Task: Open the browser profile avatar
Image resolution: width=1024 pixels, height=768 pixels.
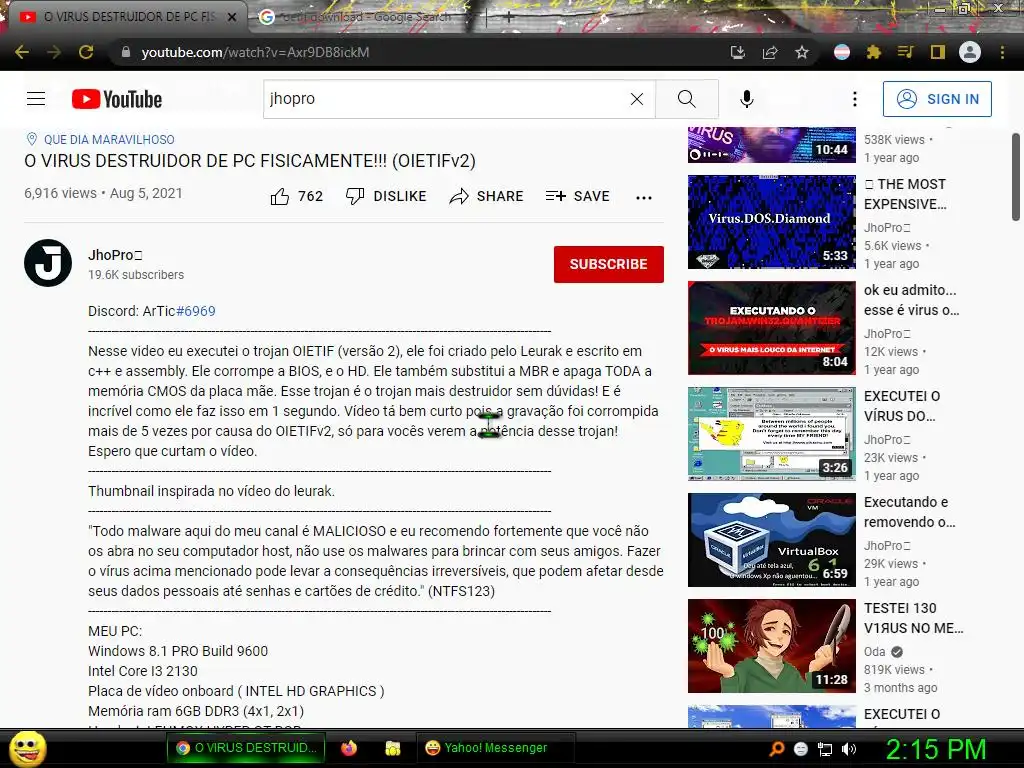Action: pyautogui.click(x=970, y=52)
